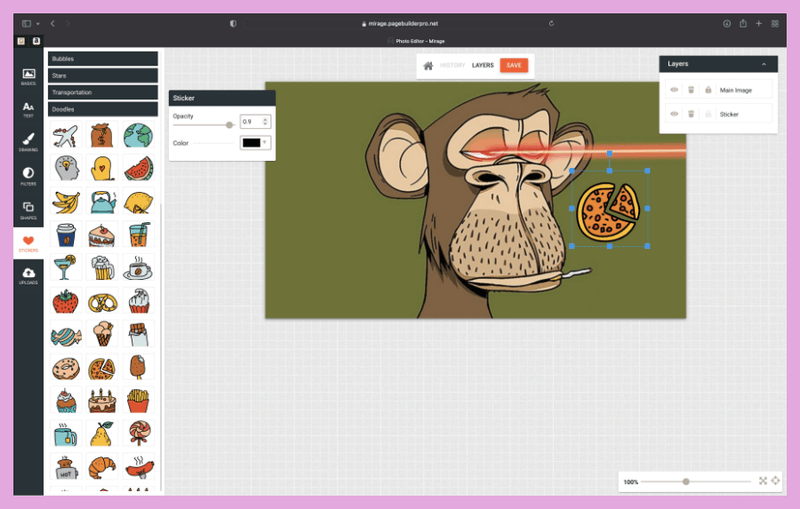Viewport: 800px width, 509px height.
Task: Open browser downloads icon
Action: 727,23
